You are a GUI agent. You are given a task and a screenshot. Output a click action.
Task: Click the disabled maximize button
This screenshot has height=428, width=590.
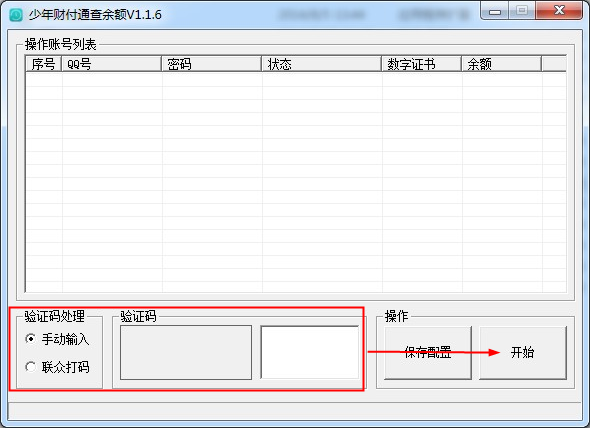tap(522, 11)
